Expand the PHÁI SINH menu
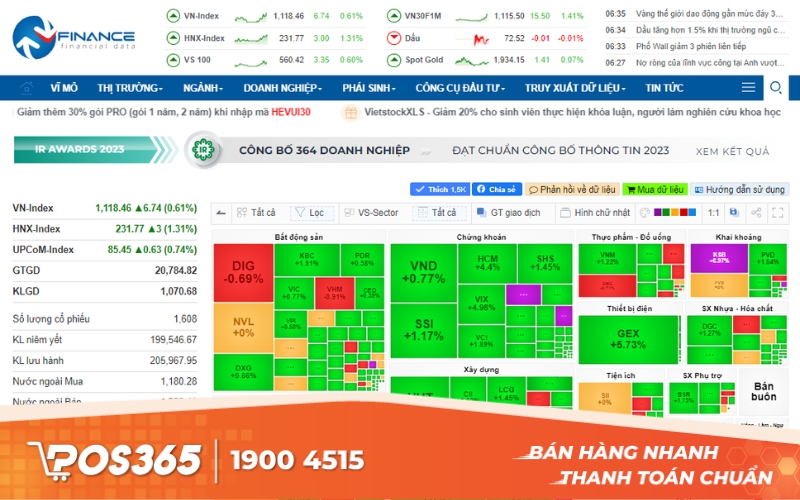The width and height of the screenshot is (800, 500). click(369, 88)
